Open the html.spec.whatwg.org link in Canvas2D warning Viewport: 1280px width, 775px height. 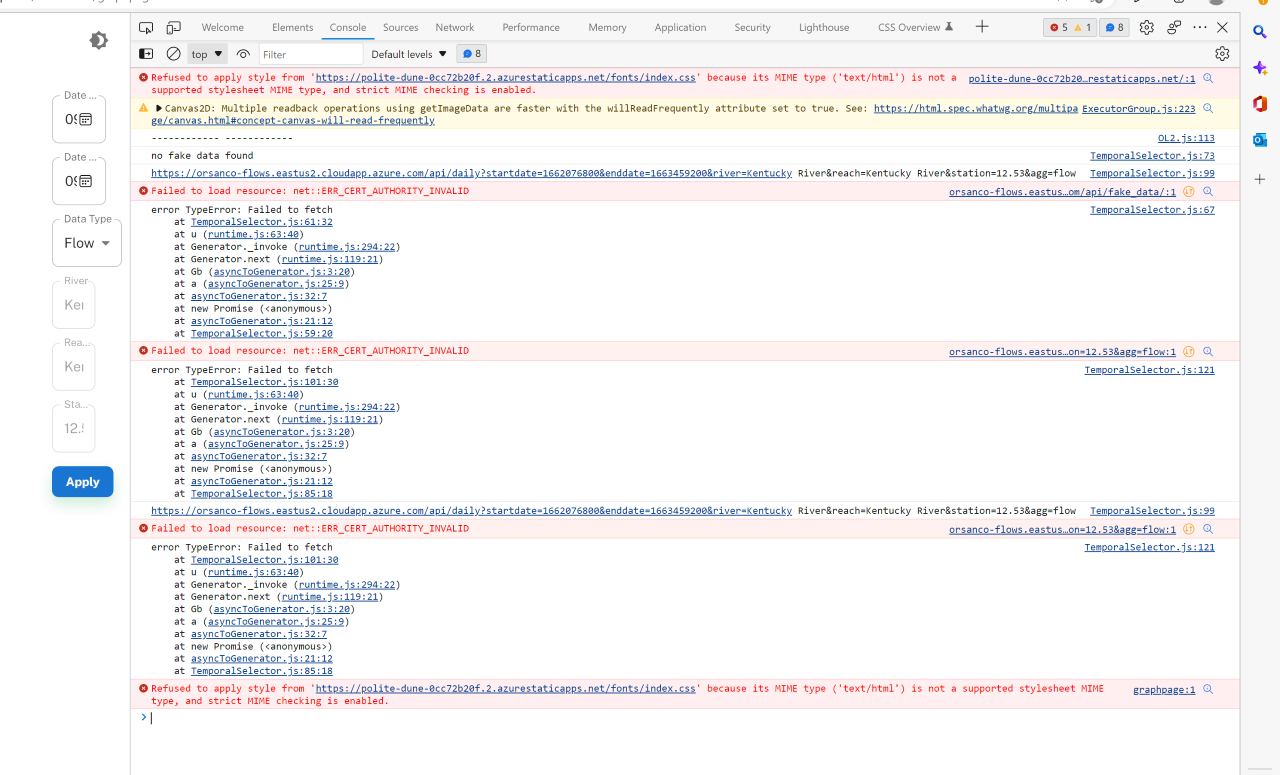tap(975, 108)
